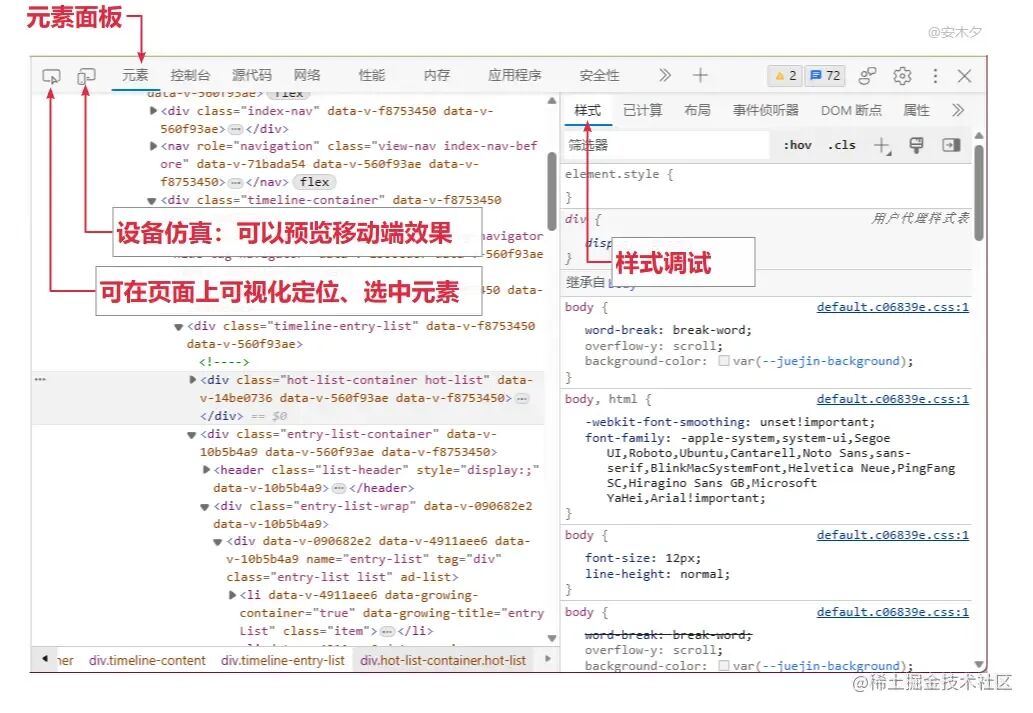Open the 安全性 tab

click(x=599, y=75)
